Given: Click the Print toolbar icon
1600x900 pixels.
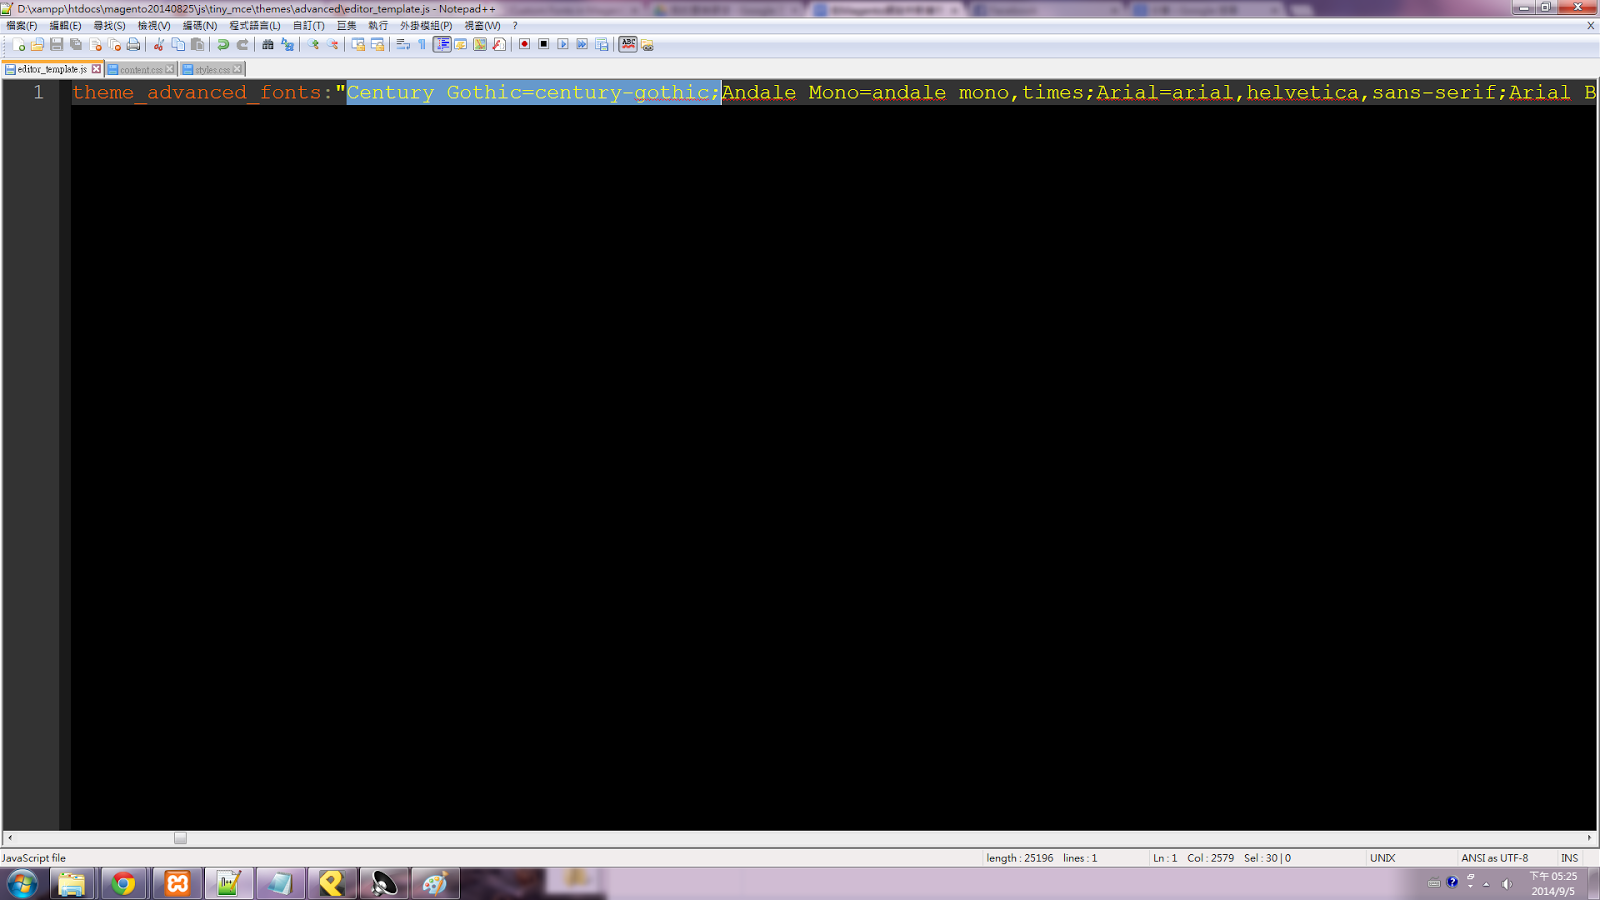Looking at the screenshot, I should pos(133,45).
